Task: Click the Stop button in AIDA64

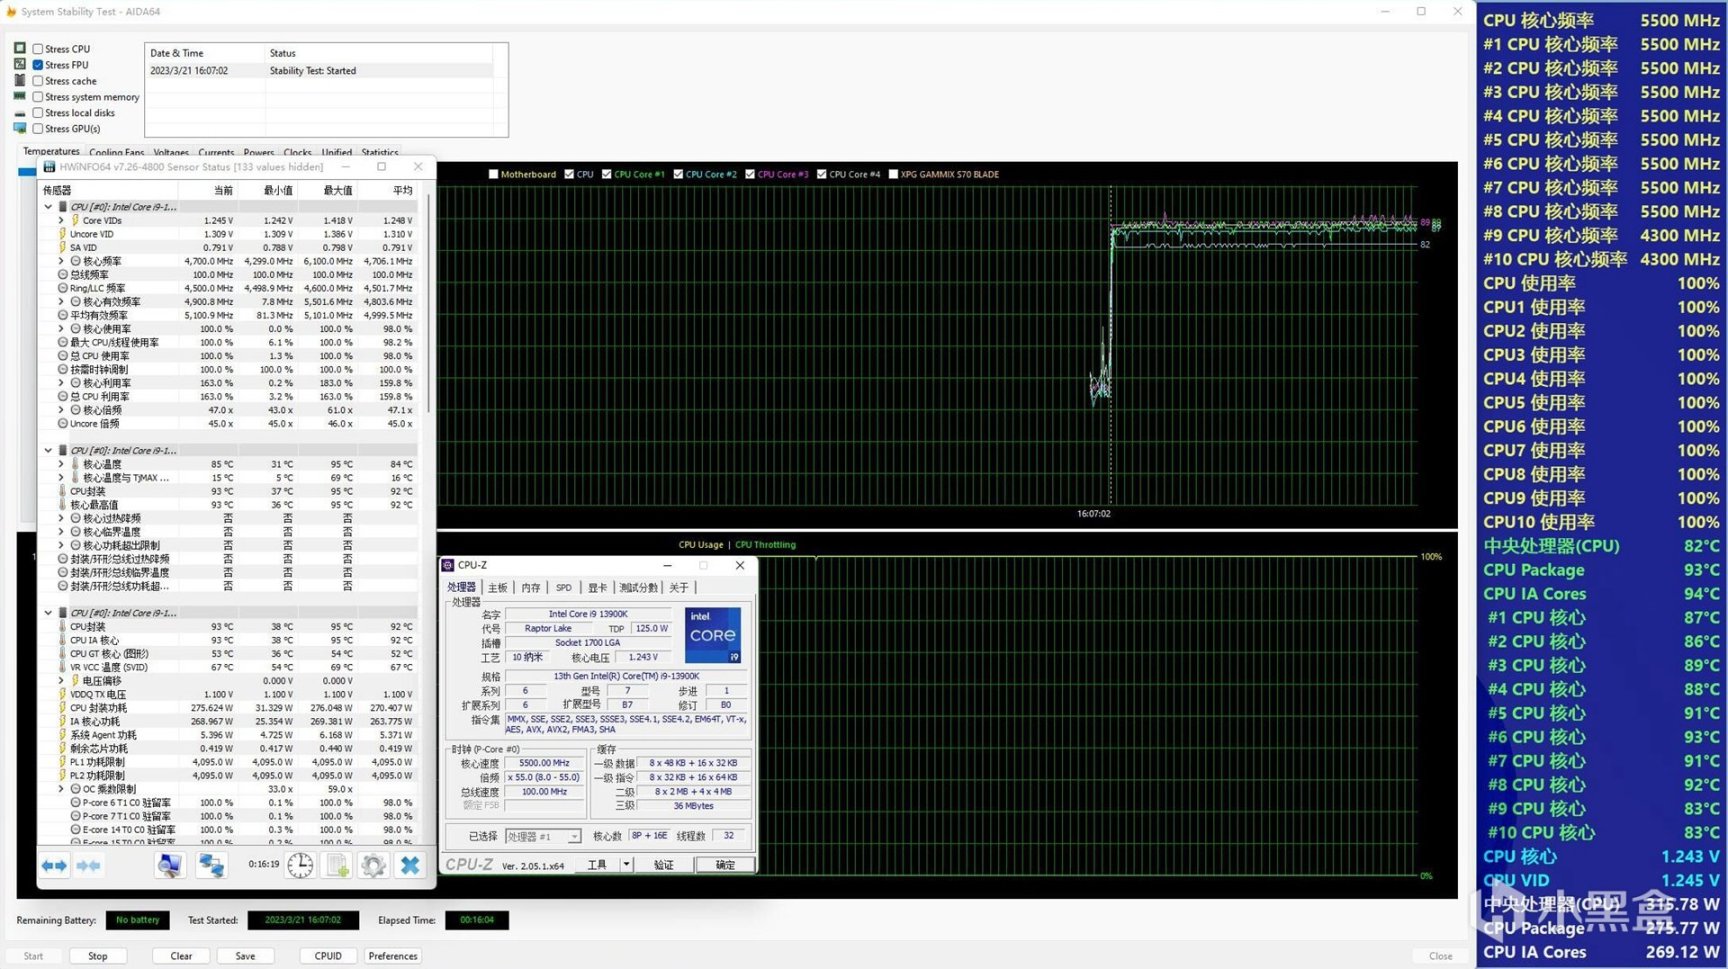Action: 97,956
